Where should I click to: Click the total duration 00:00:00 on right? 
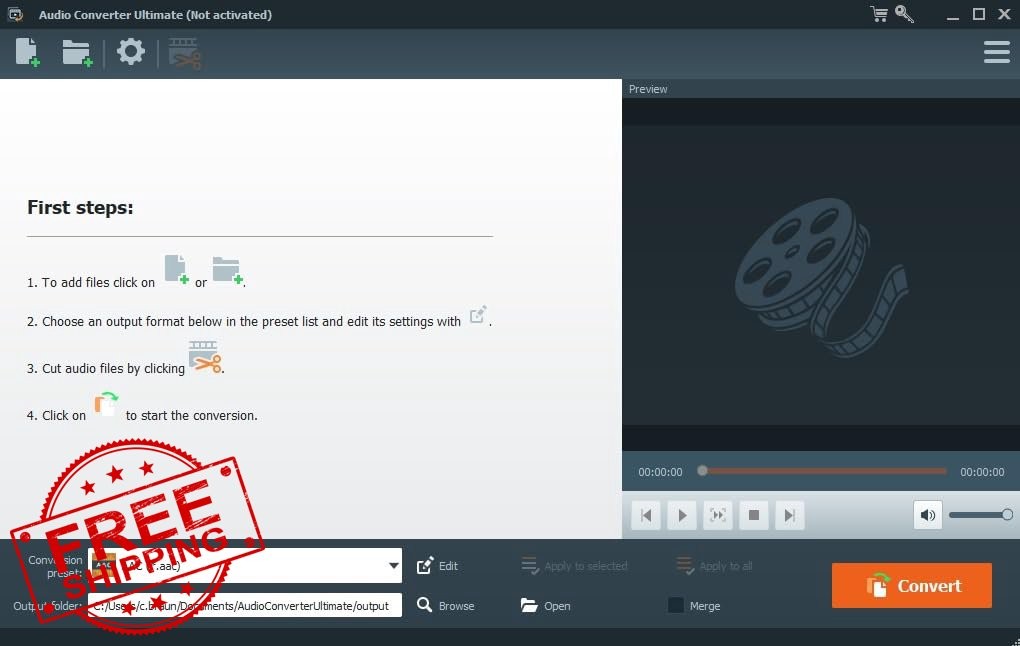tap(982, 472)
